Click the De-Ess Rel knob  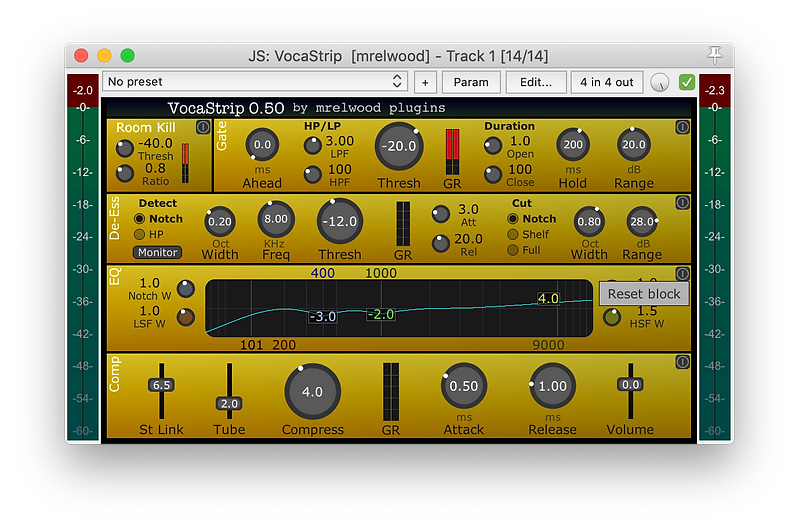(x=440, y=244)
